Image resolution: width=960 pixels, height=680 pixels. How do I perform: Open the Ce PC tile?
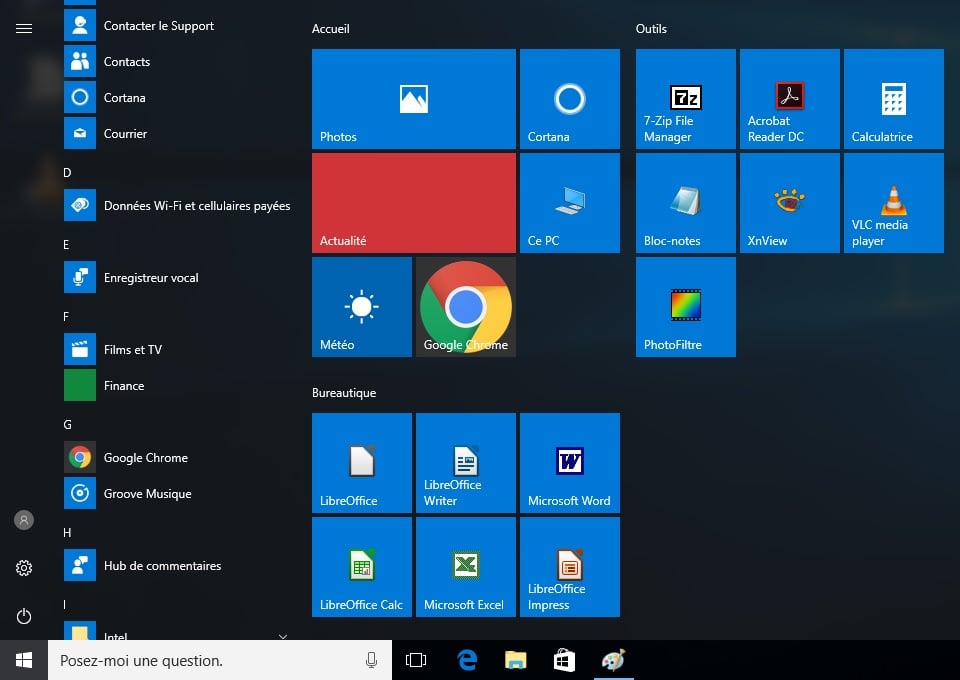pyautogui.click(x=570, y=203)
